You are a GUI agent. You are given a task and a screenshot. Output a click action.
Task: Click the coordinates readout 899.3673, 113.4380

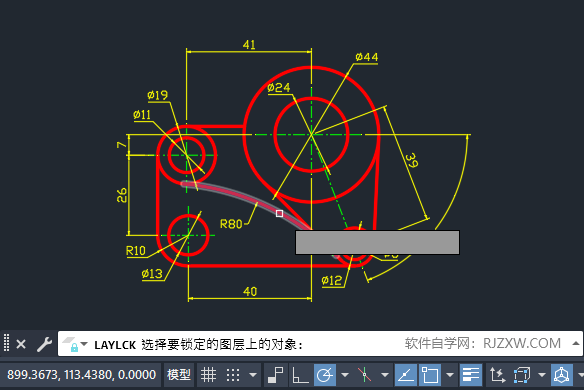click(x=81, y=375)
